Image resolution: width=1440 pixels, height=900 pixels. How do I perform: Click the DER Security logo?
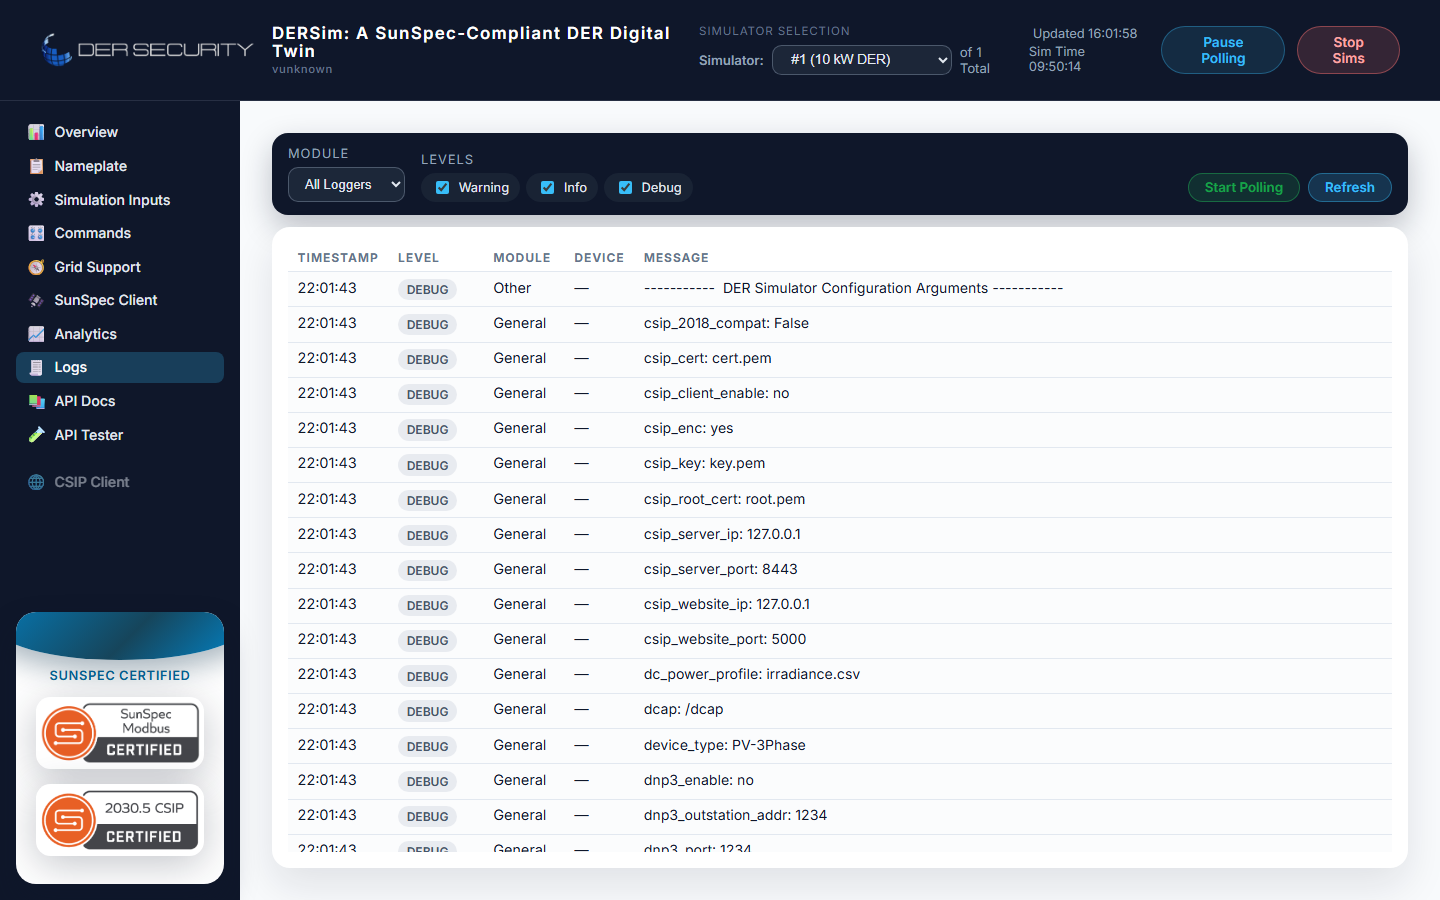147,49
